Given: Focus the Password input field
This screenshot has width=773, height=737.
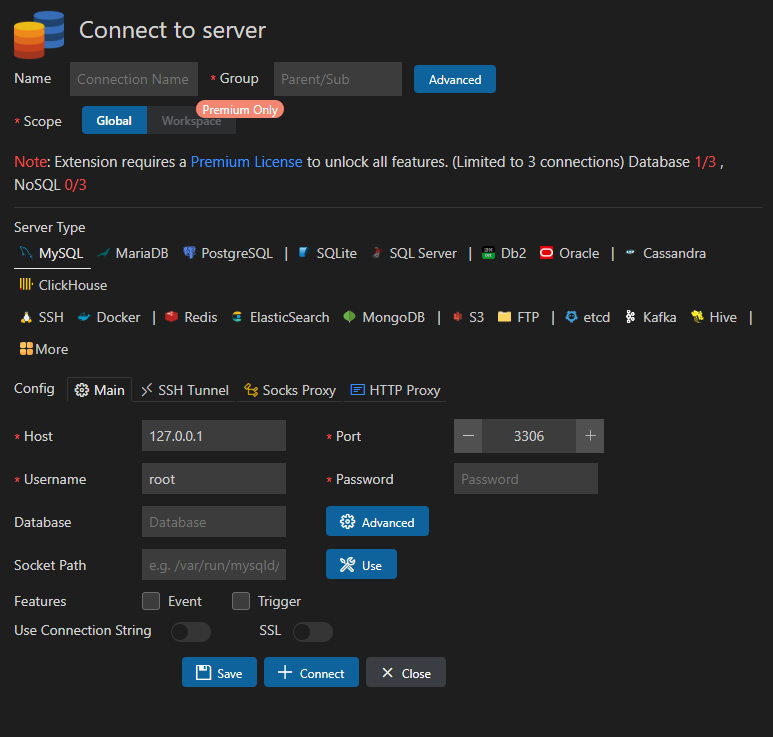Looking at the screenshot, I should click(x=526, y=479).
